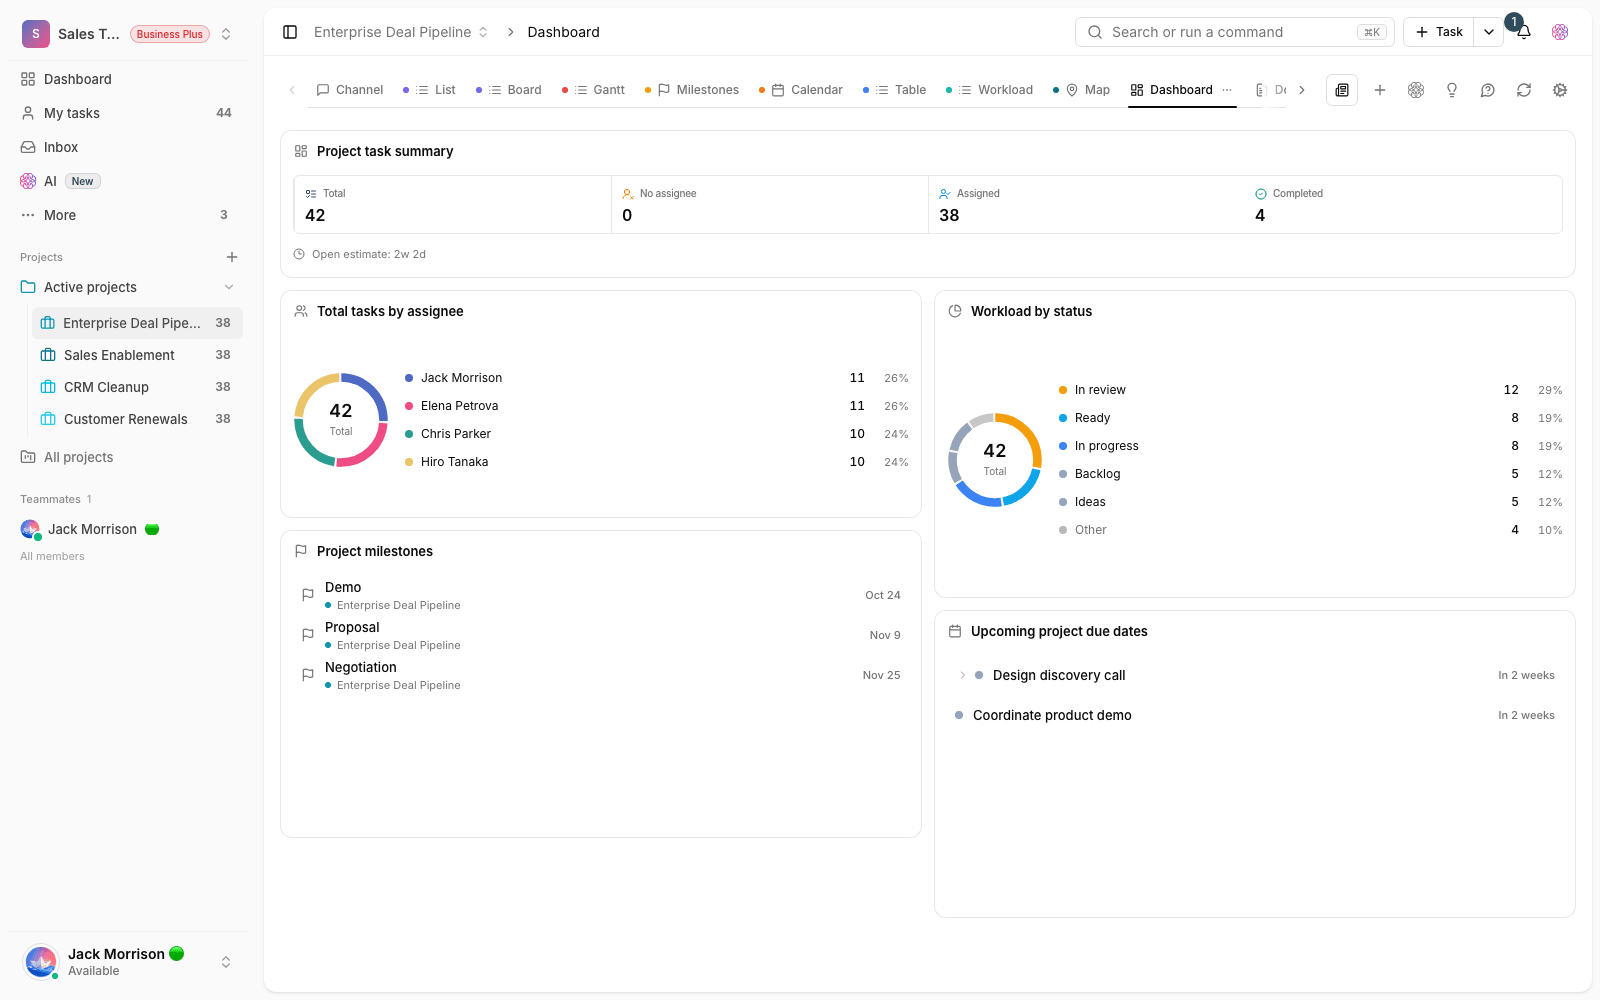
Task: Add a new project with plus icon
Action: coord(232,257)
